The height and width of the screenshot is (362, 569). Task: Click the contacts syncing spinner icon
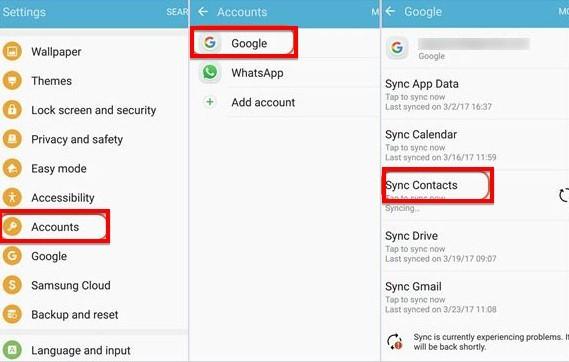coord(564,195)
